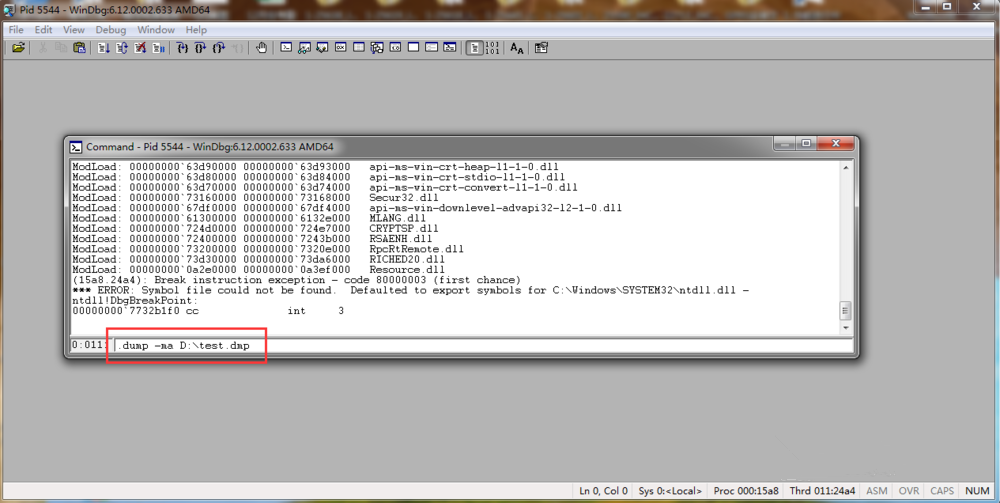The width and height of the screenshot is (1000, 503).
Task: Click Ln 0, Col 0 in status bar
Action: click(x=603, y=491)
